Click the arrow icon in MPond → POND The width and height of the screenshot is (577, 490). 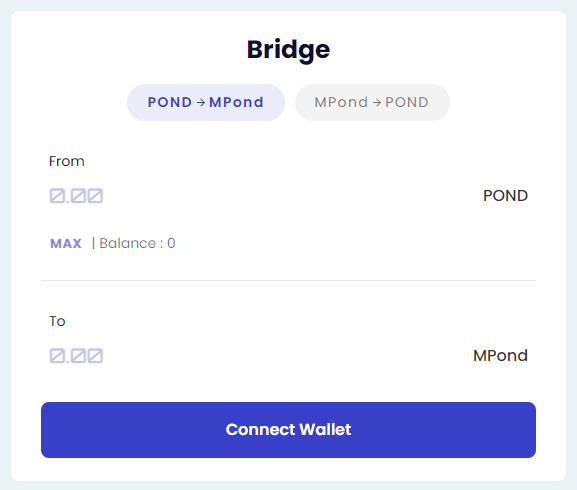tap(376, 102)
